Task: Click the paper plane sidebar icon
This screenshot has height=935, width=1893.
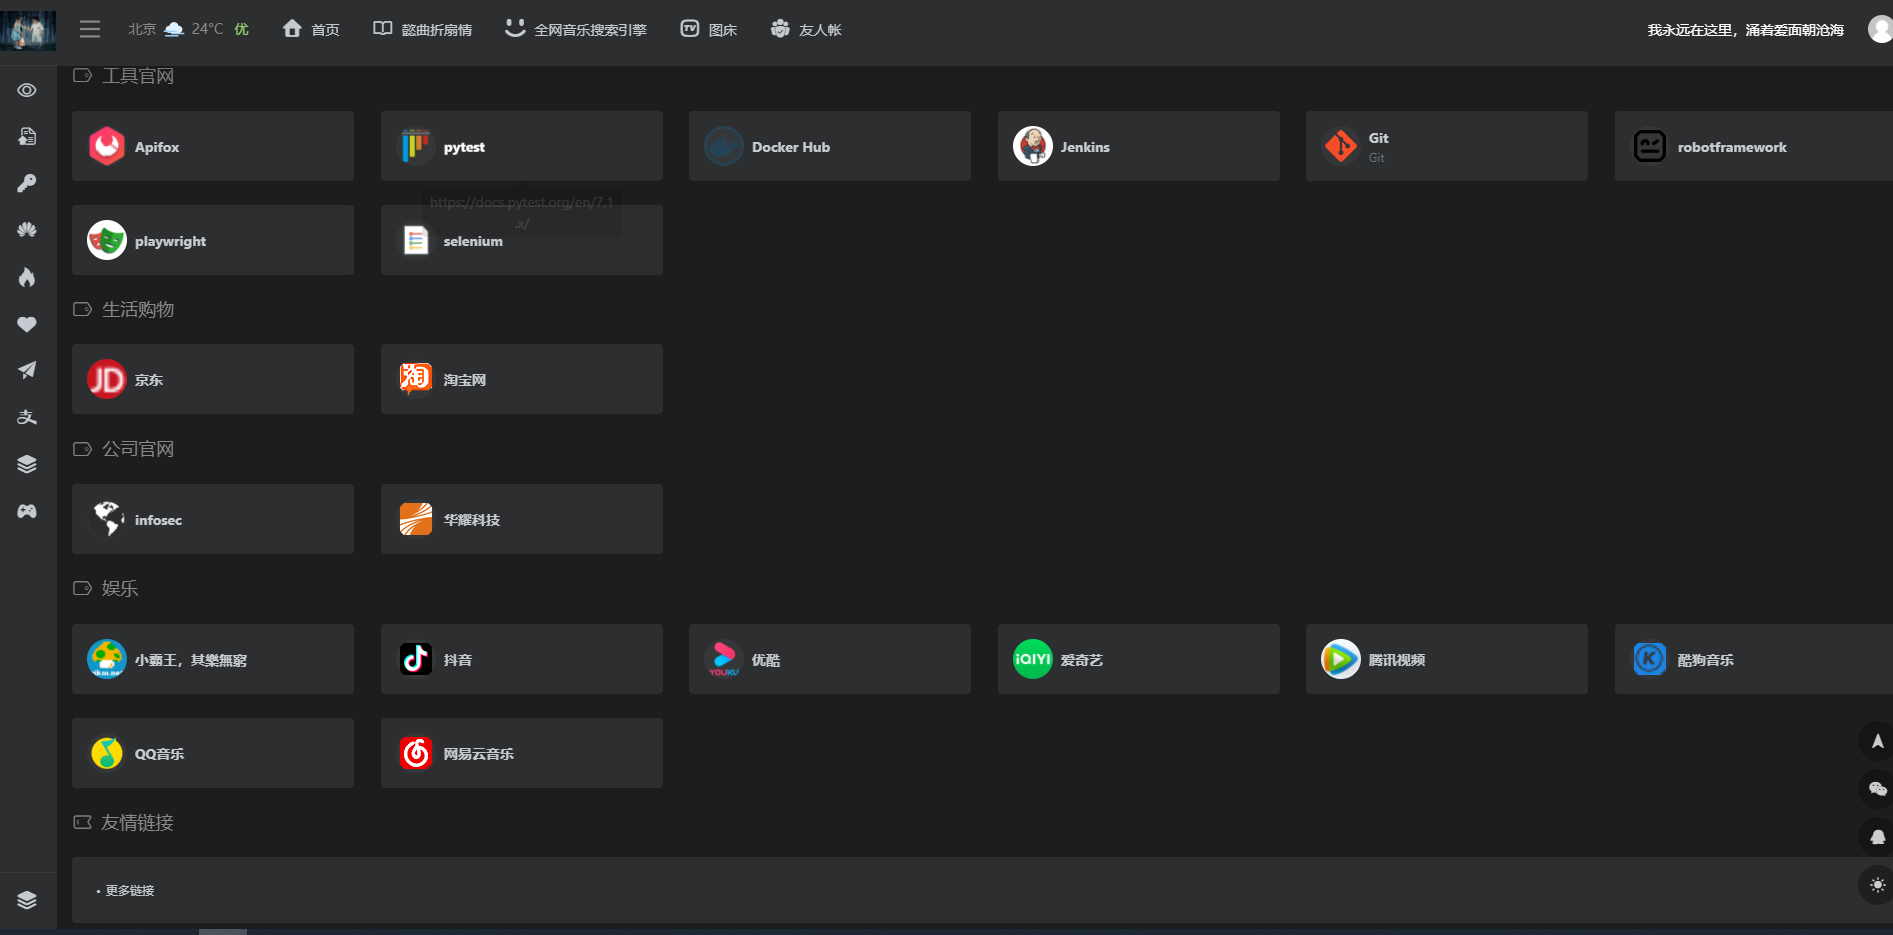Action: [x=27, y=370]
